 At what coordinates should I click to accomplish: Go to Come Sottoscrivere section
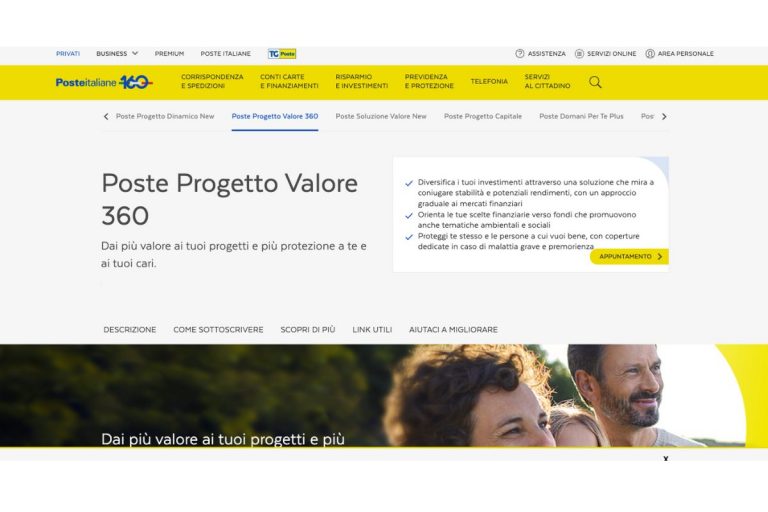[x=218, y=330]
